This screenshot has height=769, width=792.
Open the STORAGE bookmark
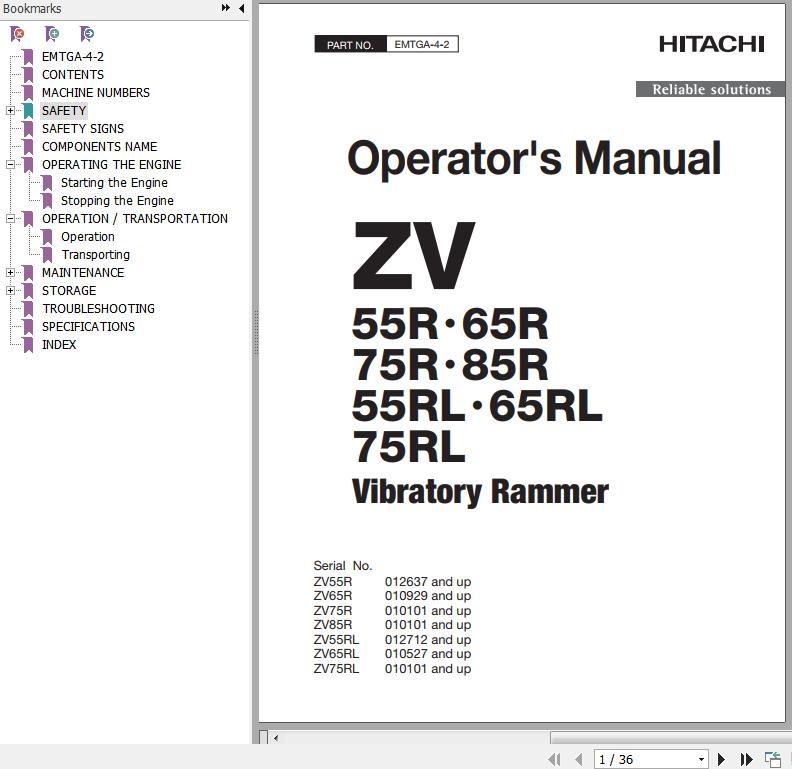click(69, 291)
